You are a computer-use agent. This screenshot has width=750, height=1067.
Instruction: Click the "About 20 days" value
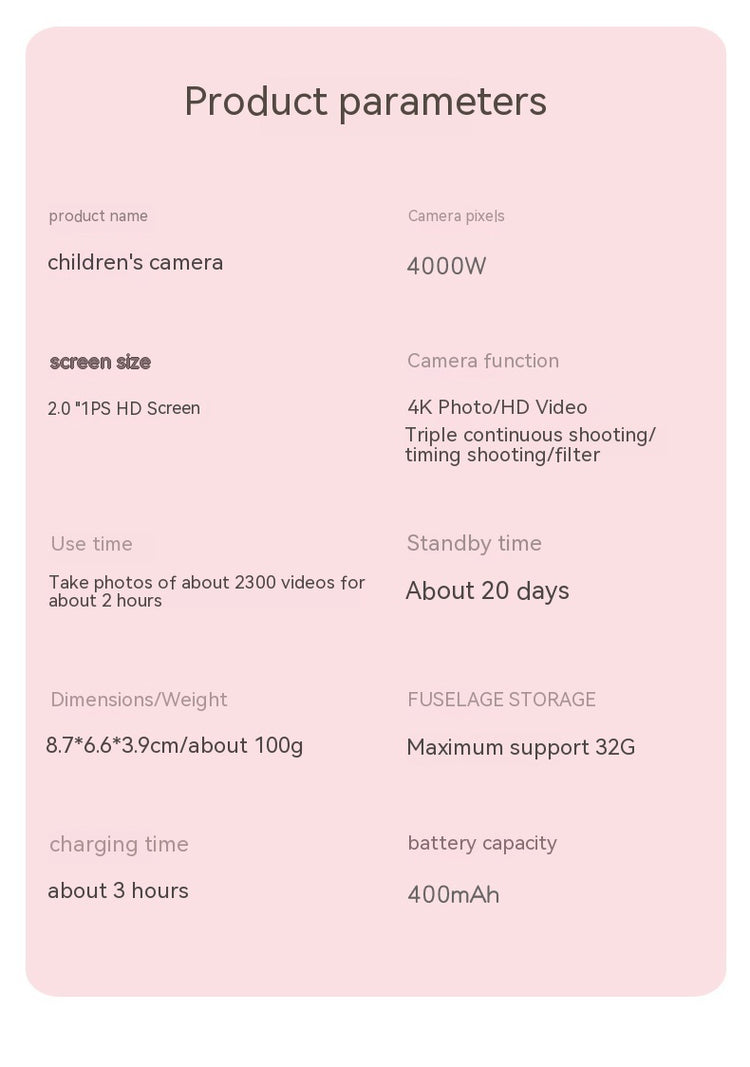coord(487,591)
